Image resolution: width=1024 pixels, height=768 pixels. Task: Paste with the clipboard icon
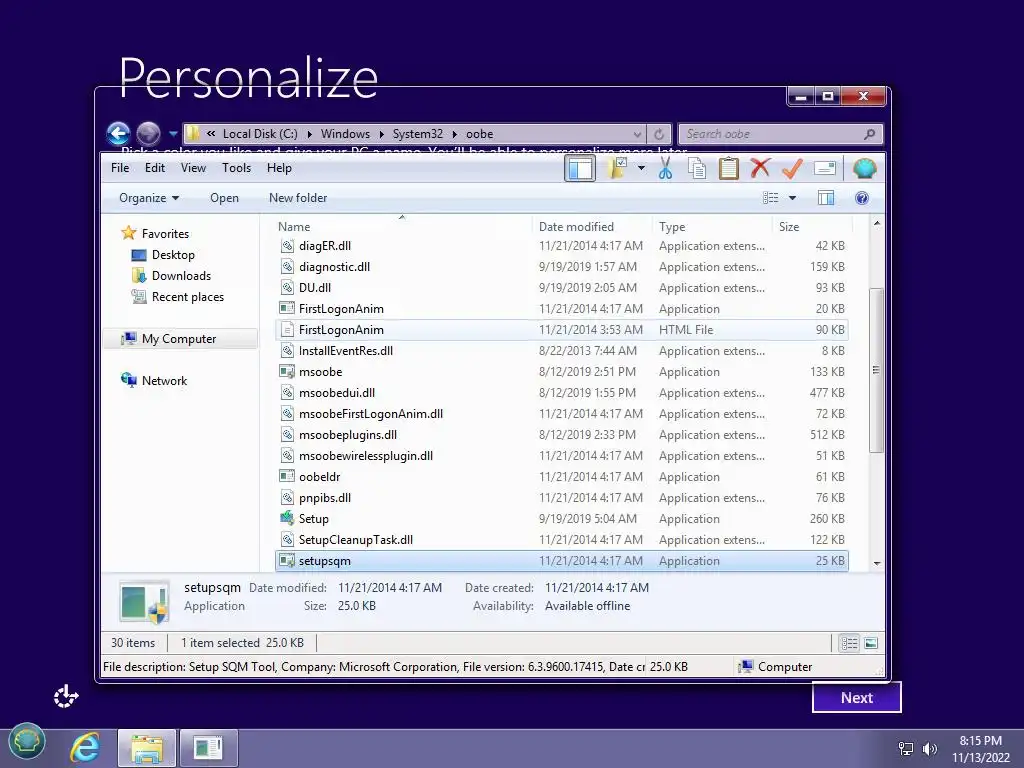(x=728, y=168)
